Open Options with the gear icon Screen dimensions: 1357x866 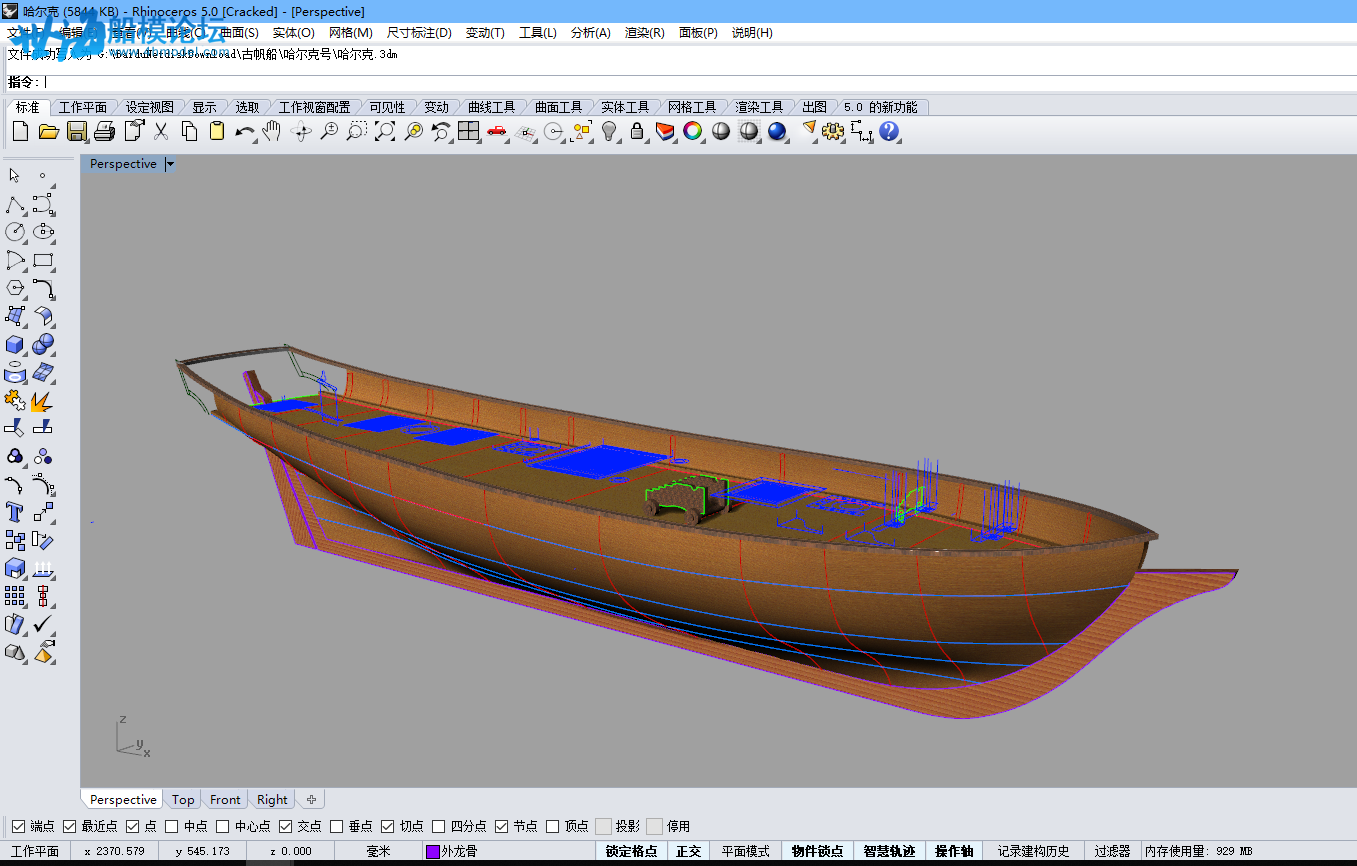(833, 131)
